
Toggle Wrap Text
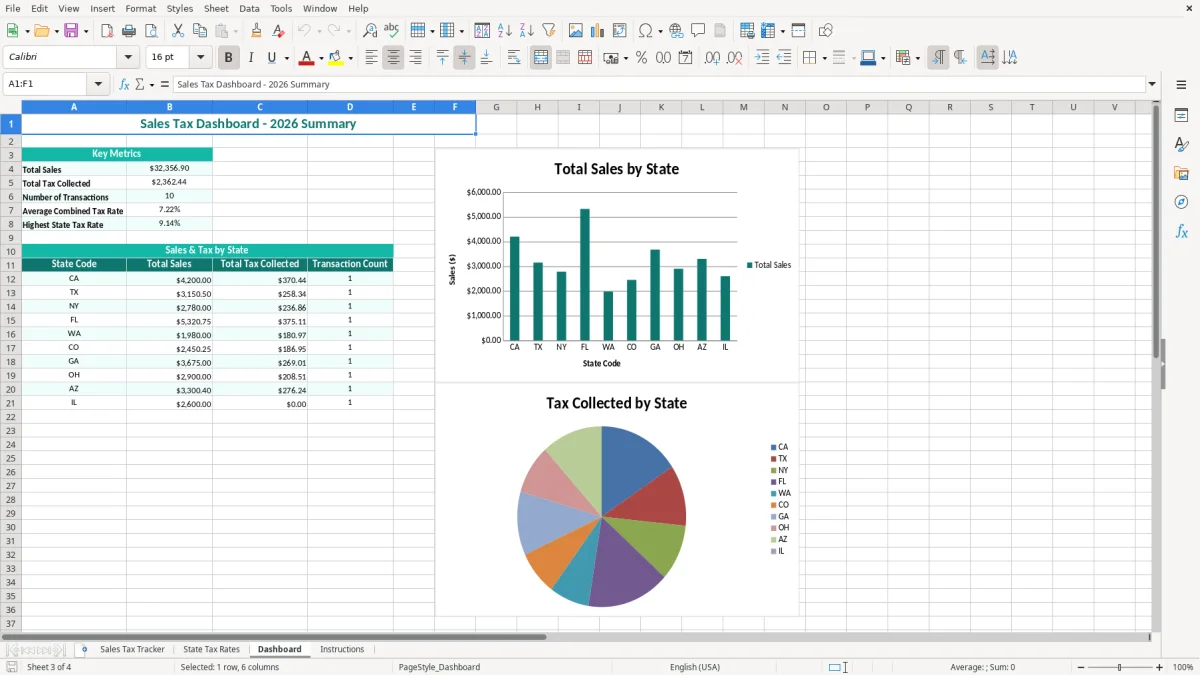click(x=513, y=58)
